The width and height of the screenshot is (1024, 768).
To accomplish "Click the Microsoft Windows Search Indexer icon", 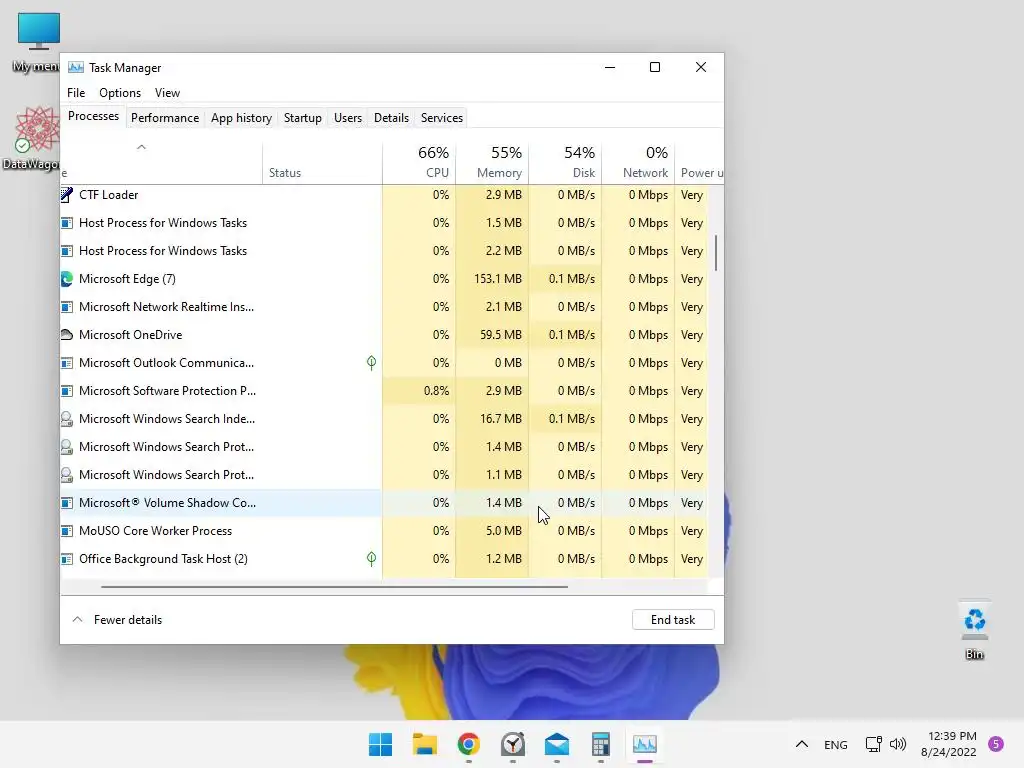I will pyautogui.click(x=67, y=419).
